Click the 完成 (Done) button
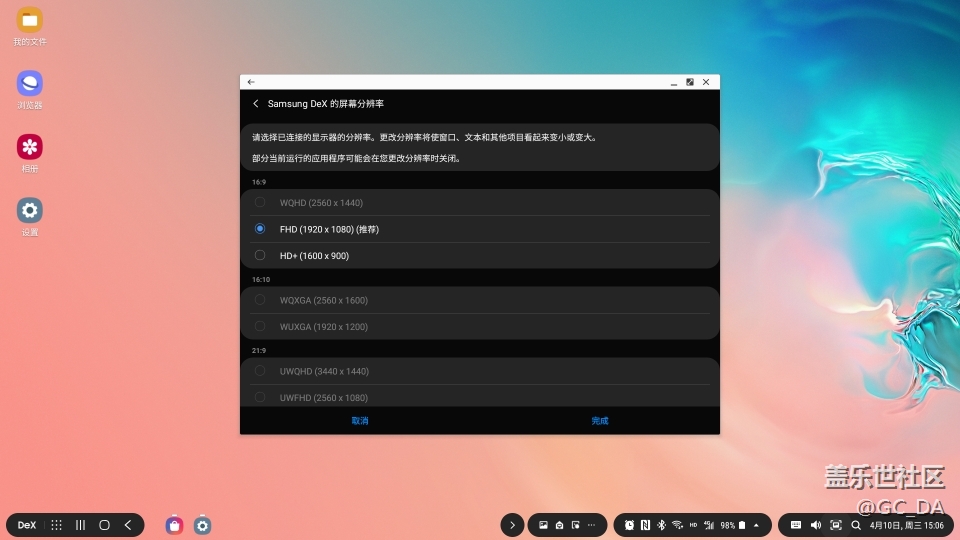The width and height of the screenshot is (960, 540). (x=600, y=421)
